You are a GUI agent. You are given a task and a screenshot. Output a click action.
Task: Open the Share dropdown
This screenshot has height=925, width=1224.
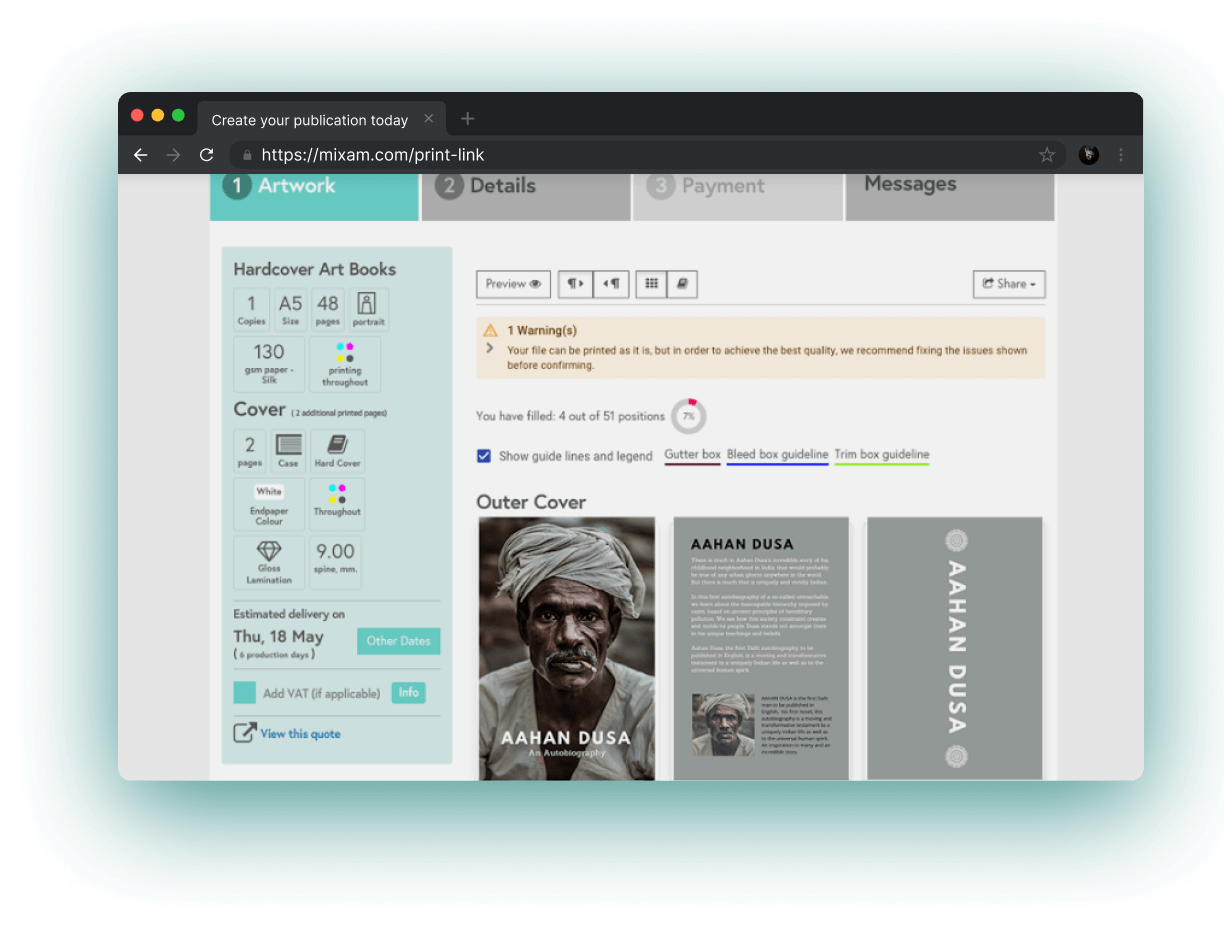(1008, 284)
